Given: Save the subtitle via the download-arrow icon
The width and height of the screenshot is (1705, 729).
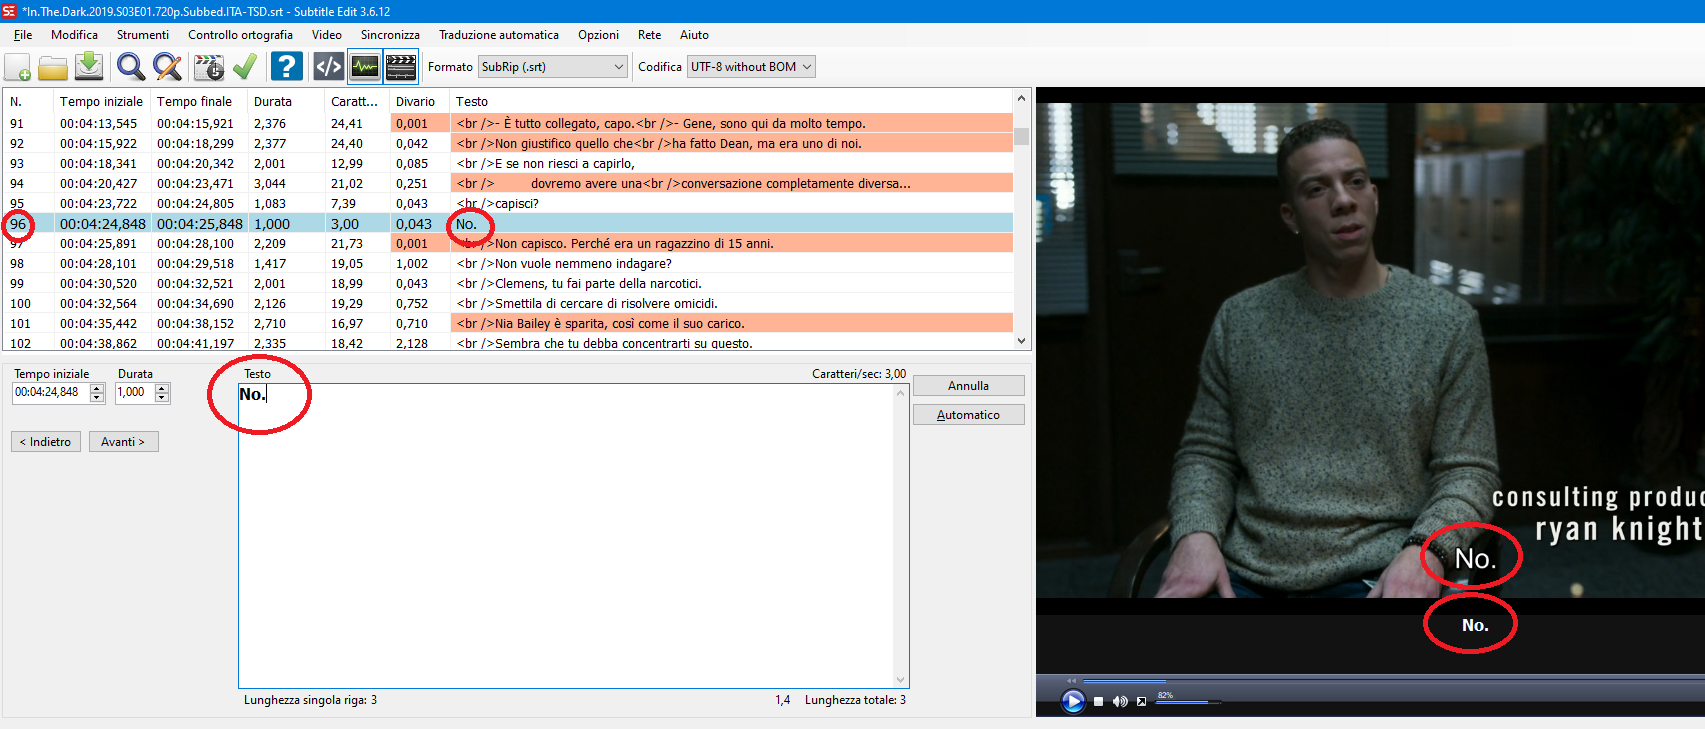Looking at the screenshot, I should click(89, 67).
